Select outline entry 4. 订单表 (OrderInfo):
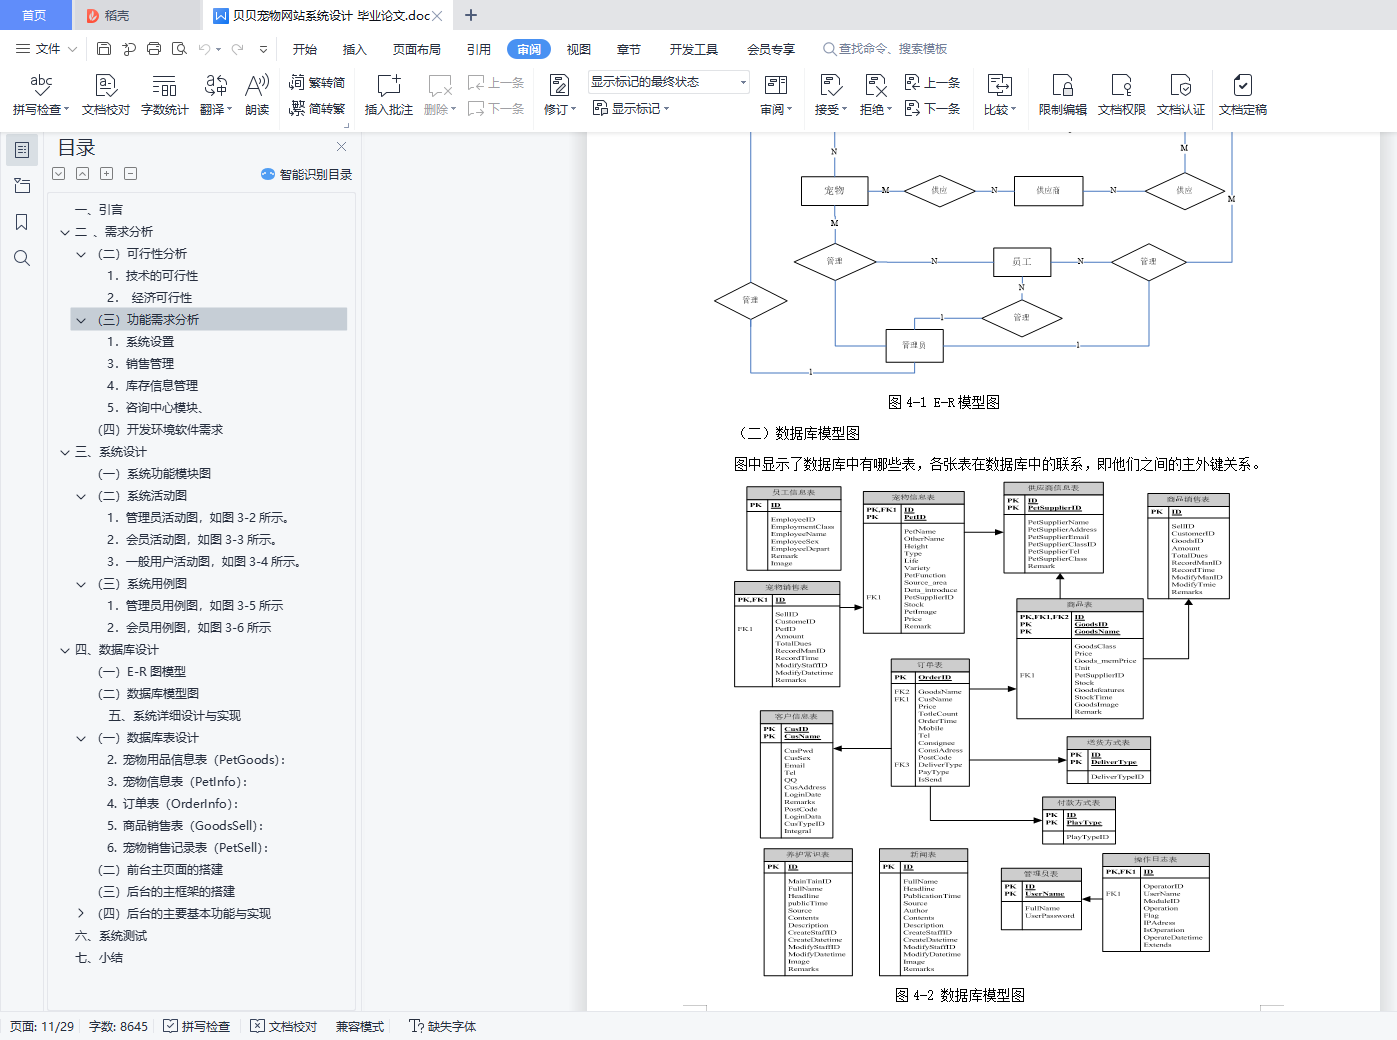 [173, 804]
